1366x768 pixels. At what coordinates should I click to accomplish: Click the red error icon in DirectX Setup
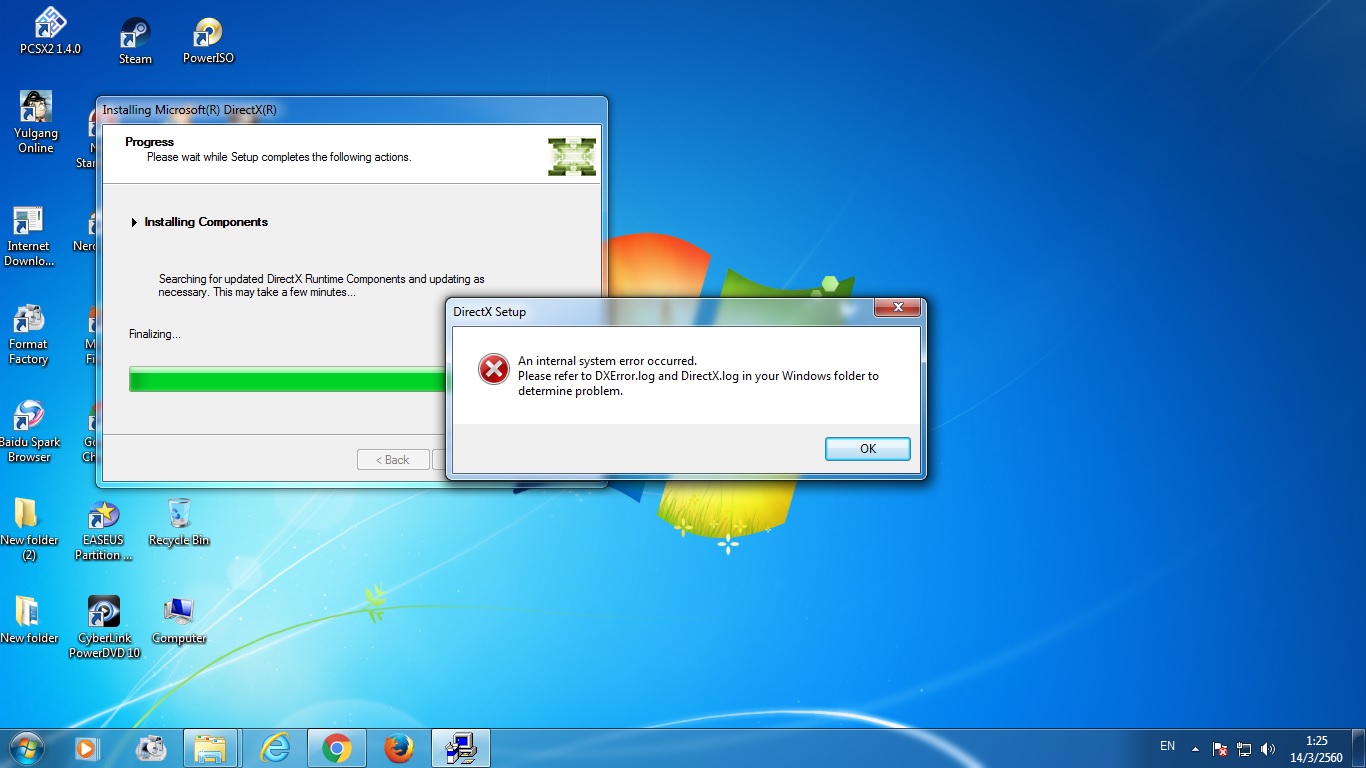tap(494, 369)
